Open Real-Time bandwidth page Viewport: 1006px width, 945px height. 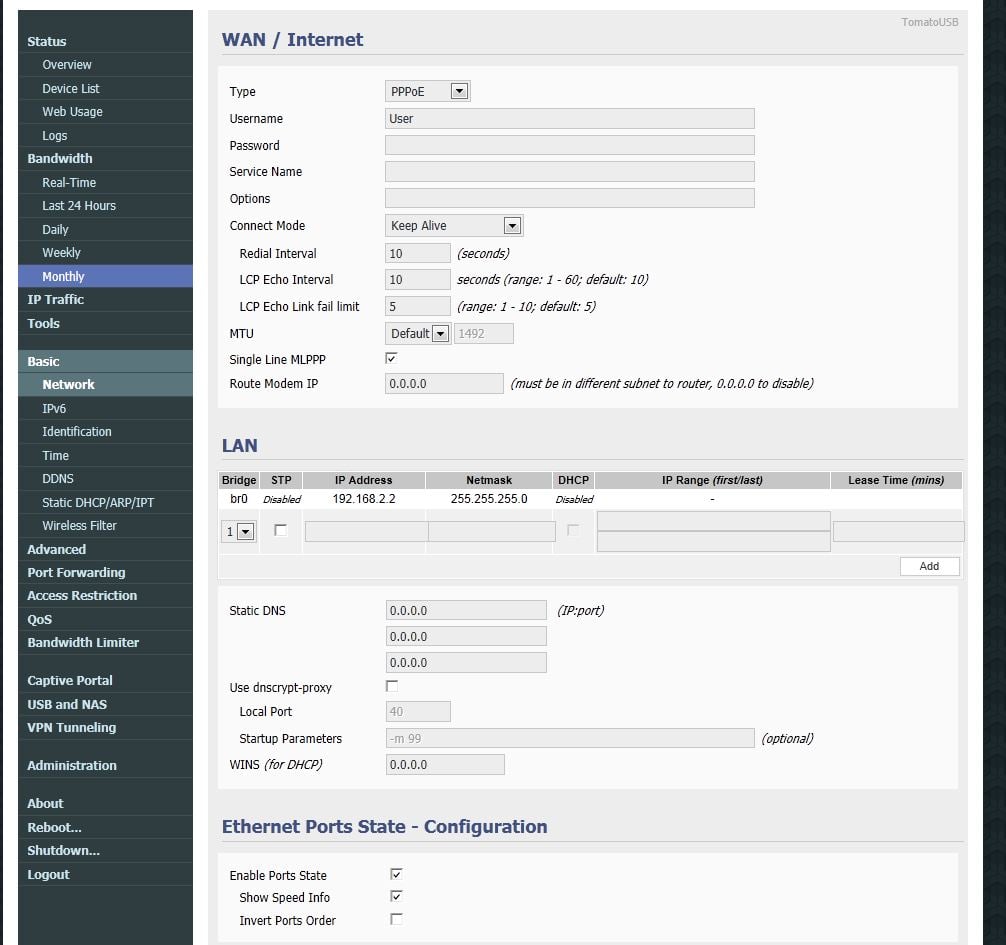tap(69, 182)
